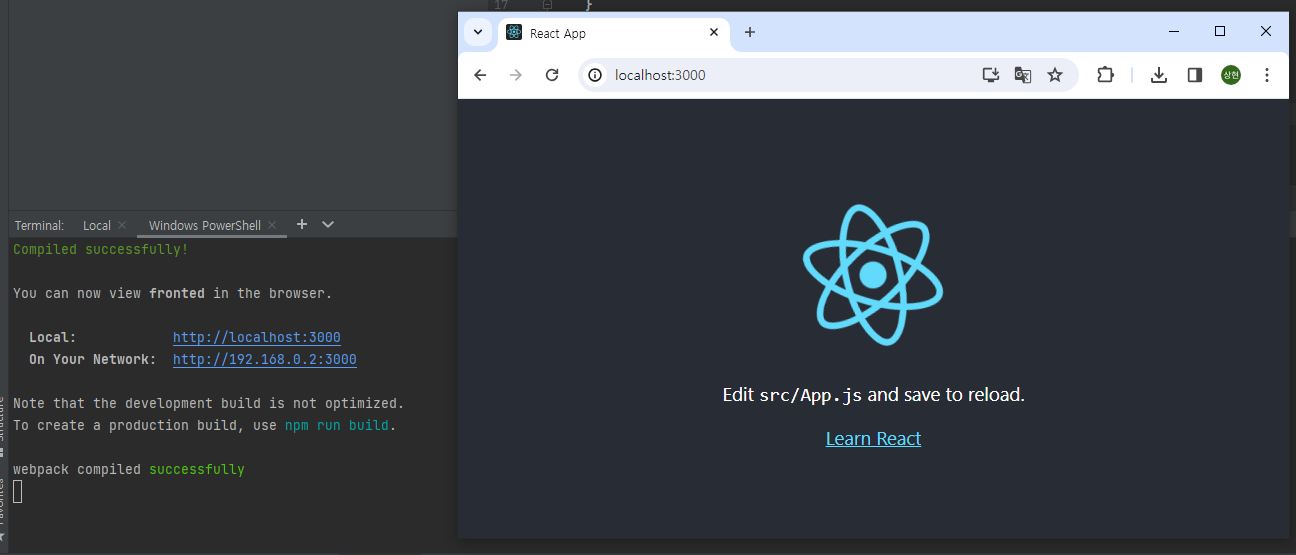Open the Chrome extensions puzzle icon
This screenshot has width=1296, height=555.
click(x=1105, y=75)
